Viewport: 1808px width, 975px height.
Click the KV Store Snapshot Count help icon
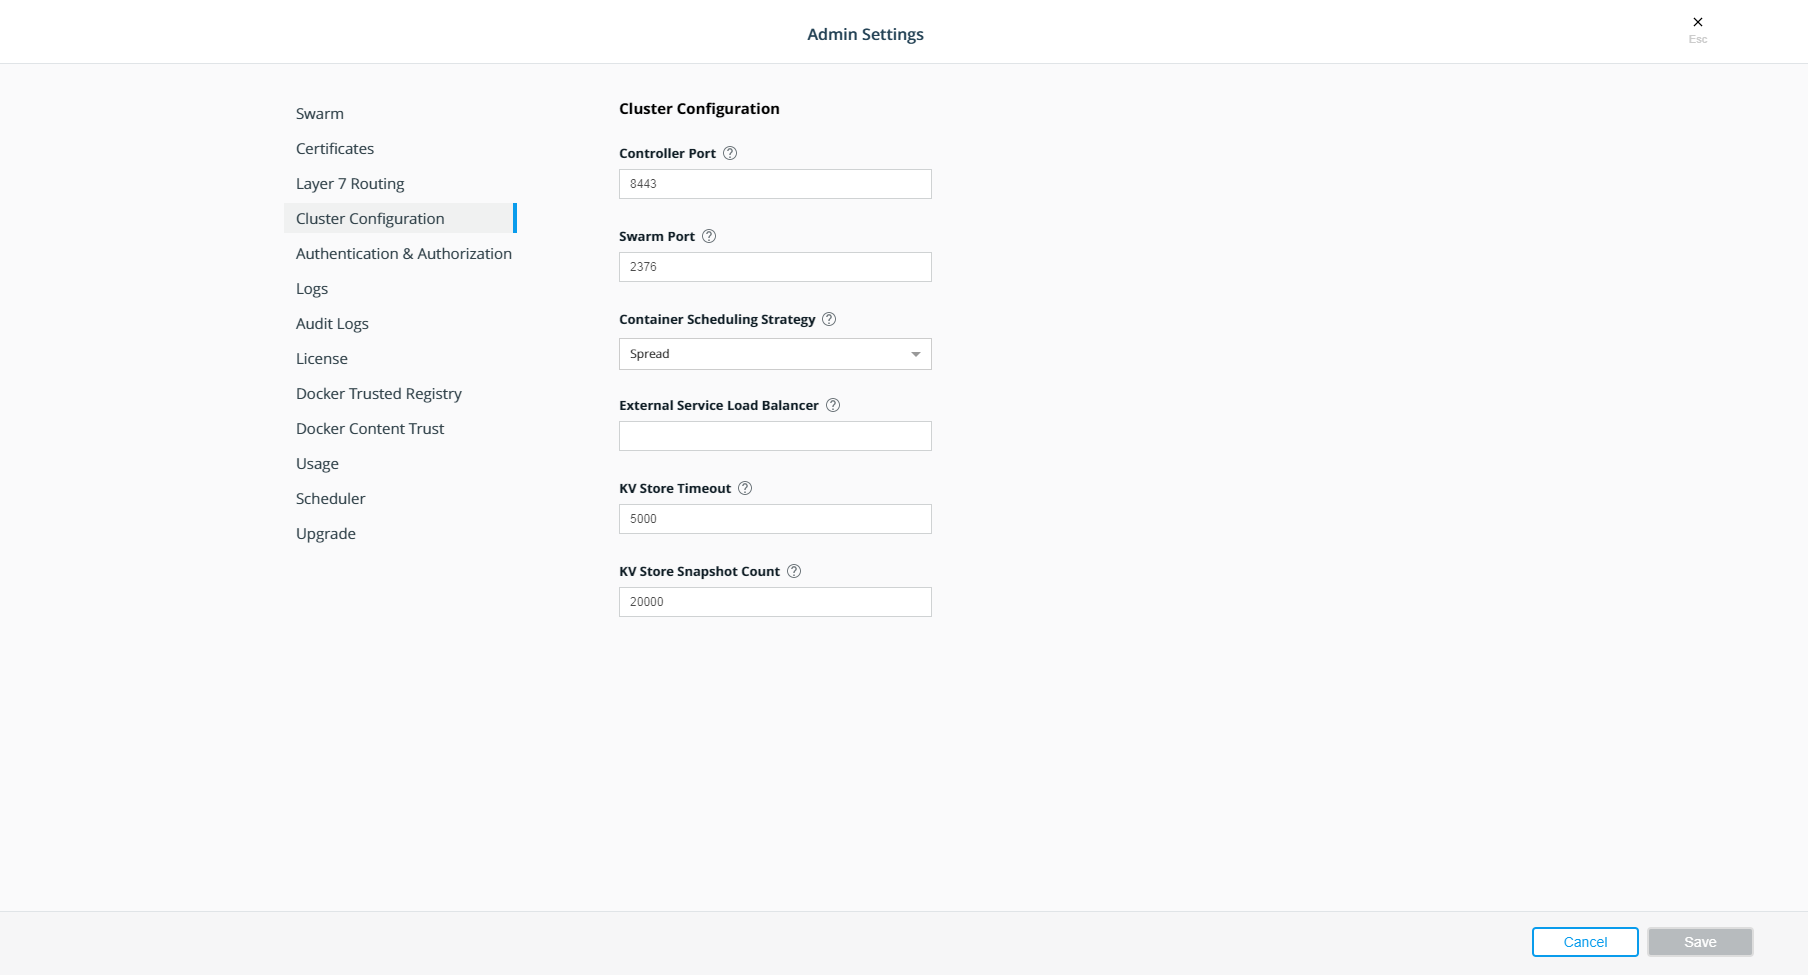coord(794,571)
